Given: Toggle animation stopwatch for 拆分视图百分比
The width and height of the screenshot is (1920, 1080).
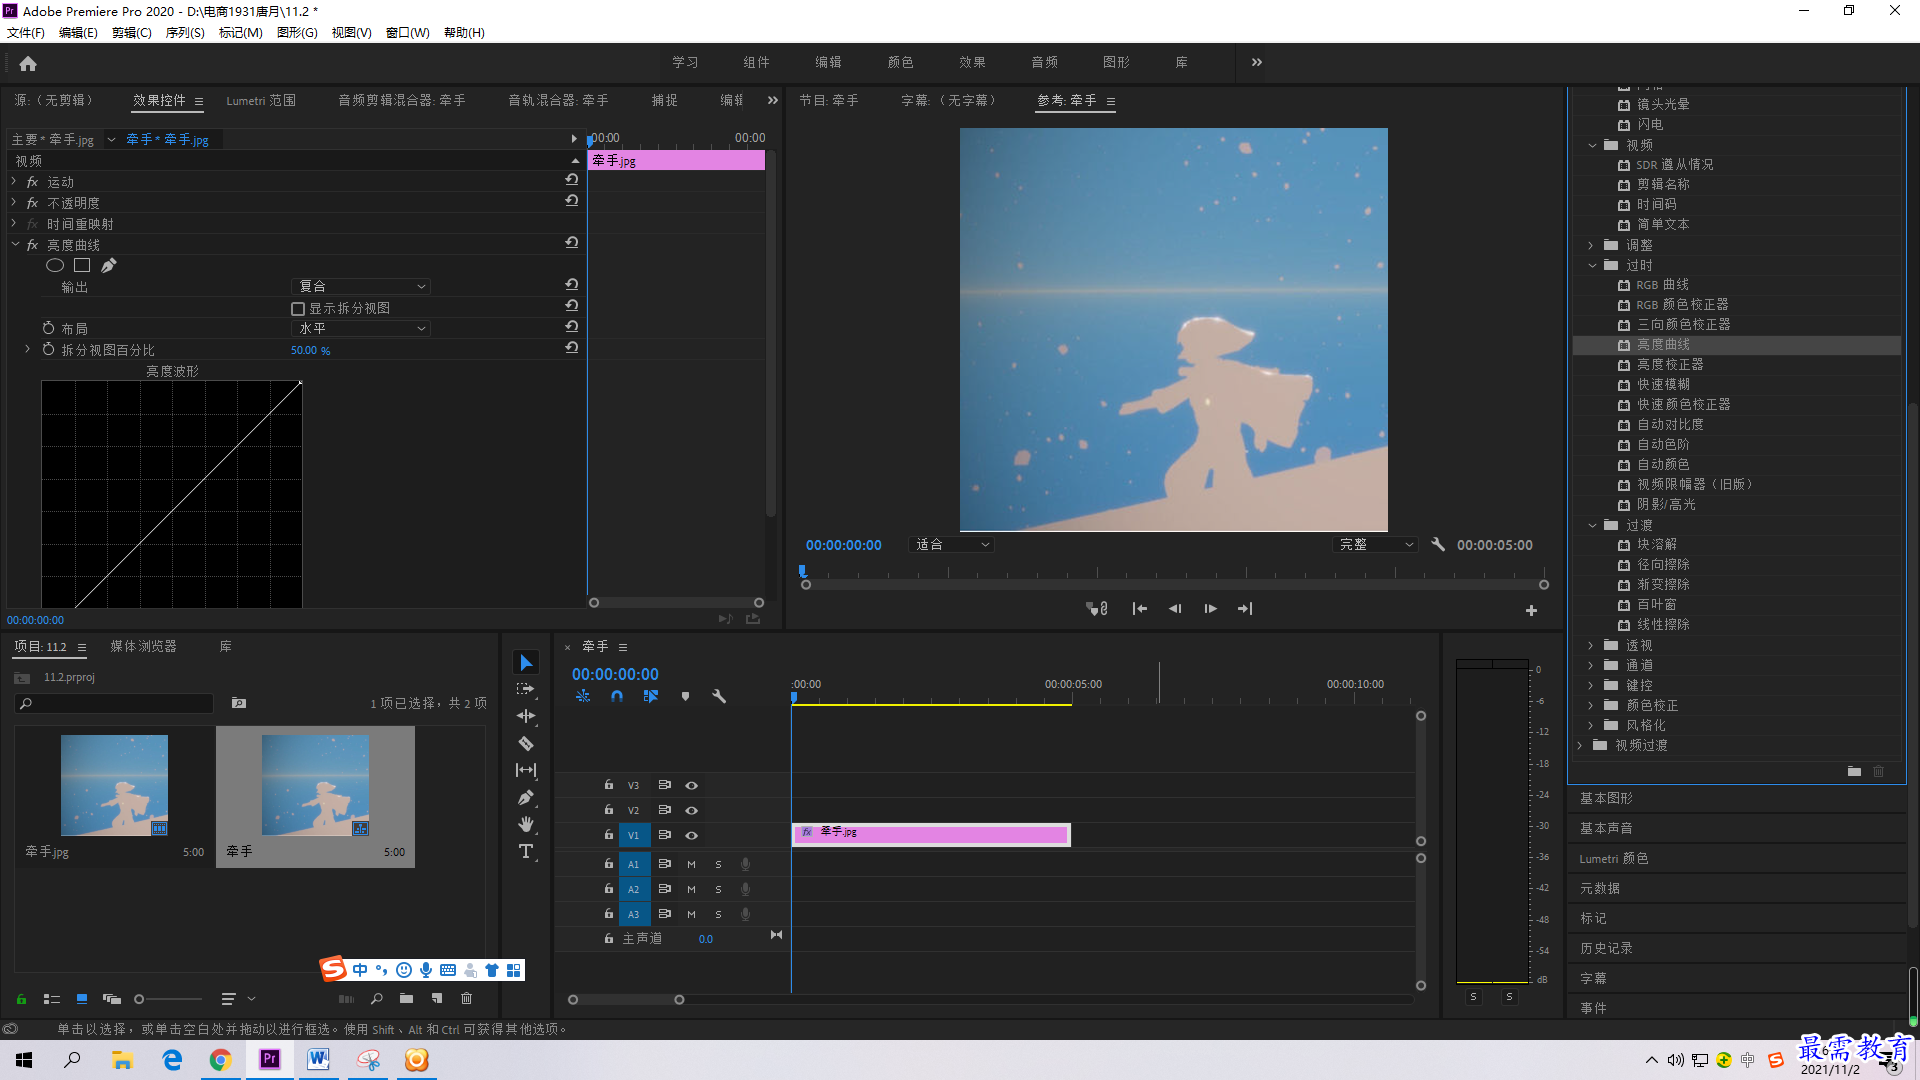Looking at the screenshot, I should 48,349.
